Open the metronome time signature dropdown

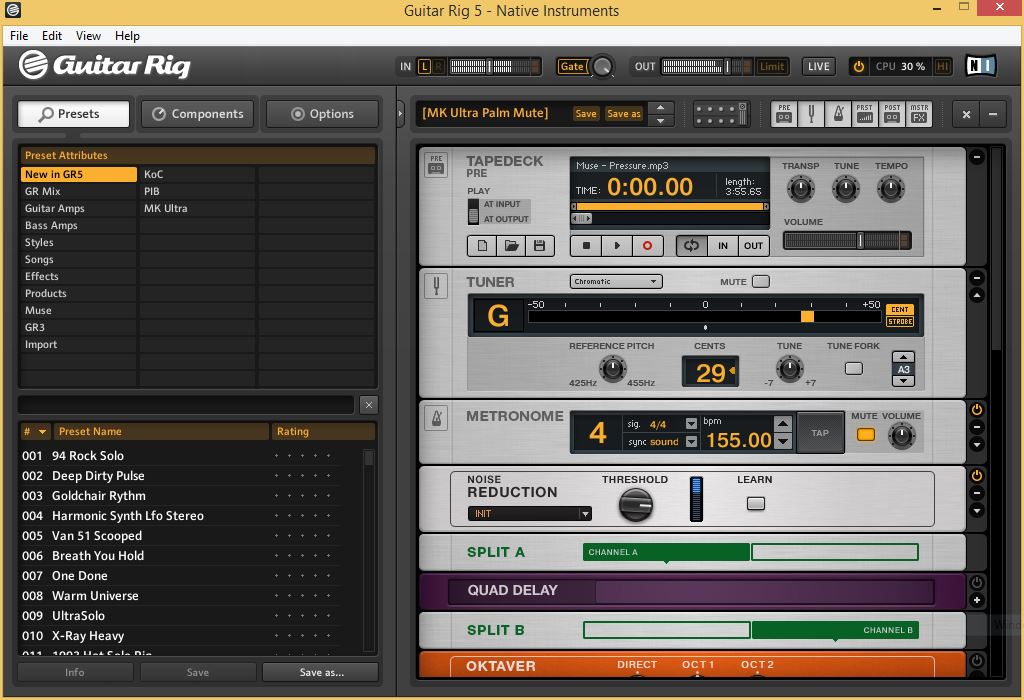click(x=691, y=424)
